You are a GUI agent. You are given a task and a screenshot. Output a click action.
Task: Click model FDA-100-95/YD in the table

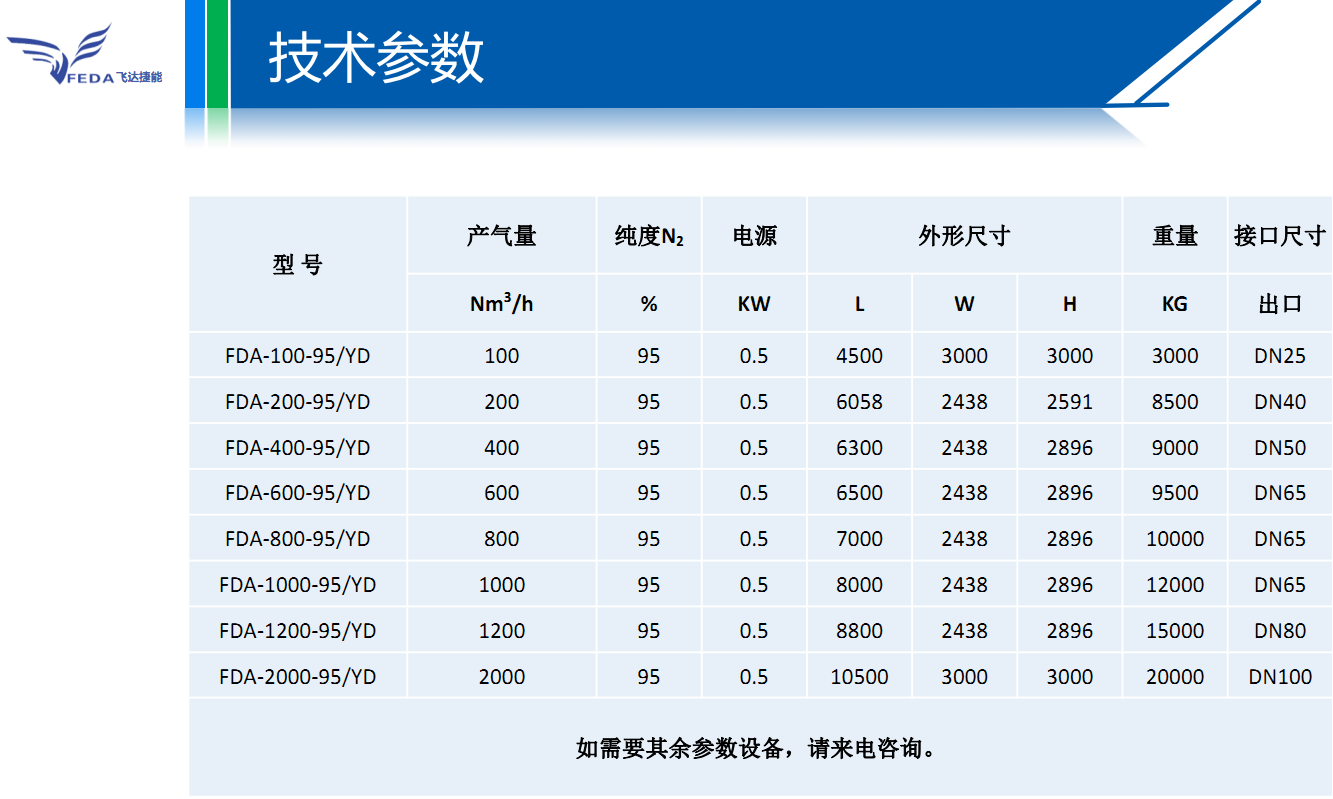(x=298, y=356)
